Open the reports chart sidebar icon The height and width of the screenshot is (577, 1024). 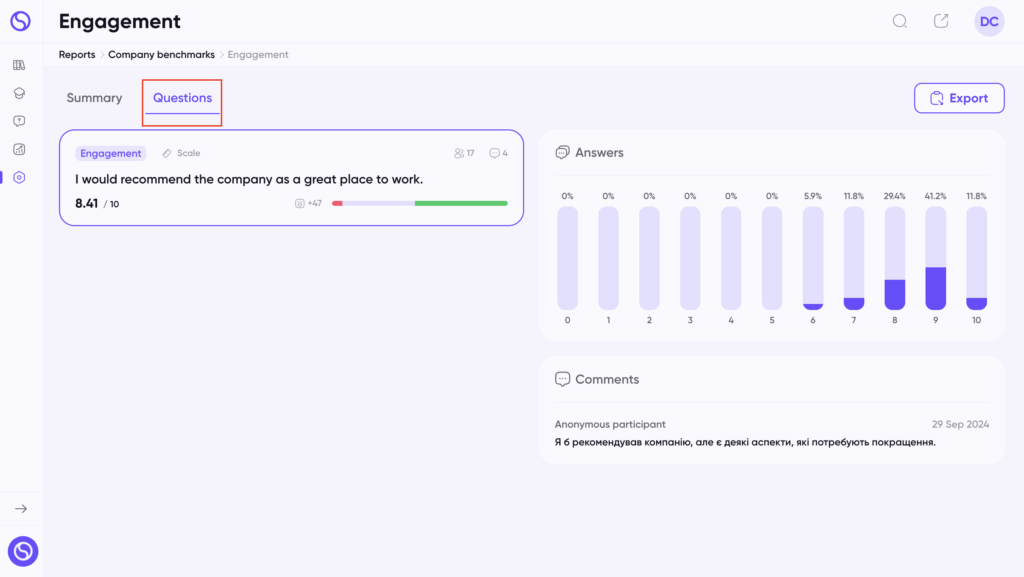(19, 149)
